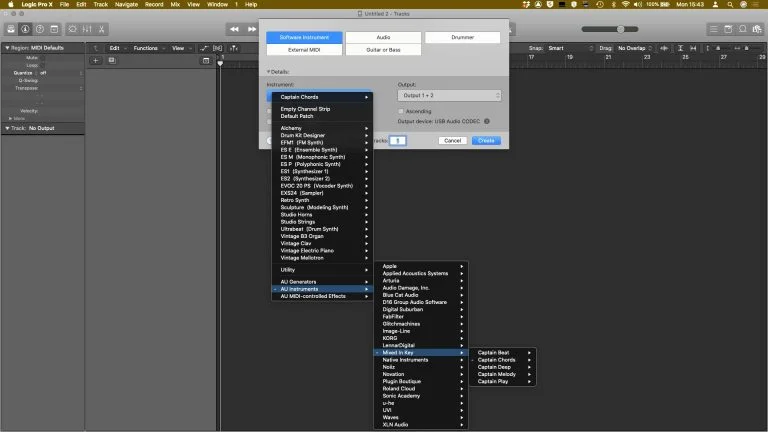Viewport: 768px width, 432px height.
Task: Choose Captain Beat from the submenu
Action: (x=503, y=353)
